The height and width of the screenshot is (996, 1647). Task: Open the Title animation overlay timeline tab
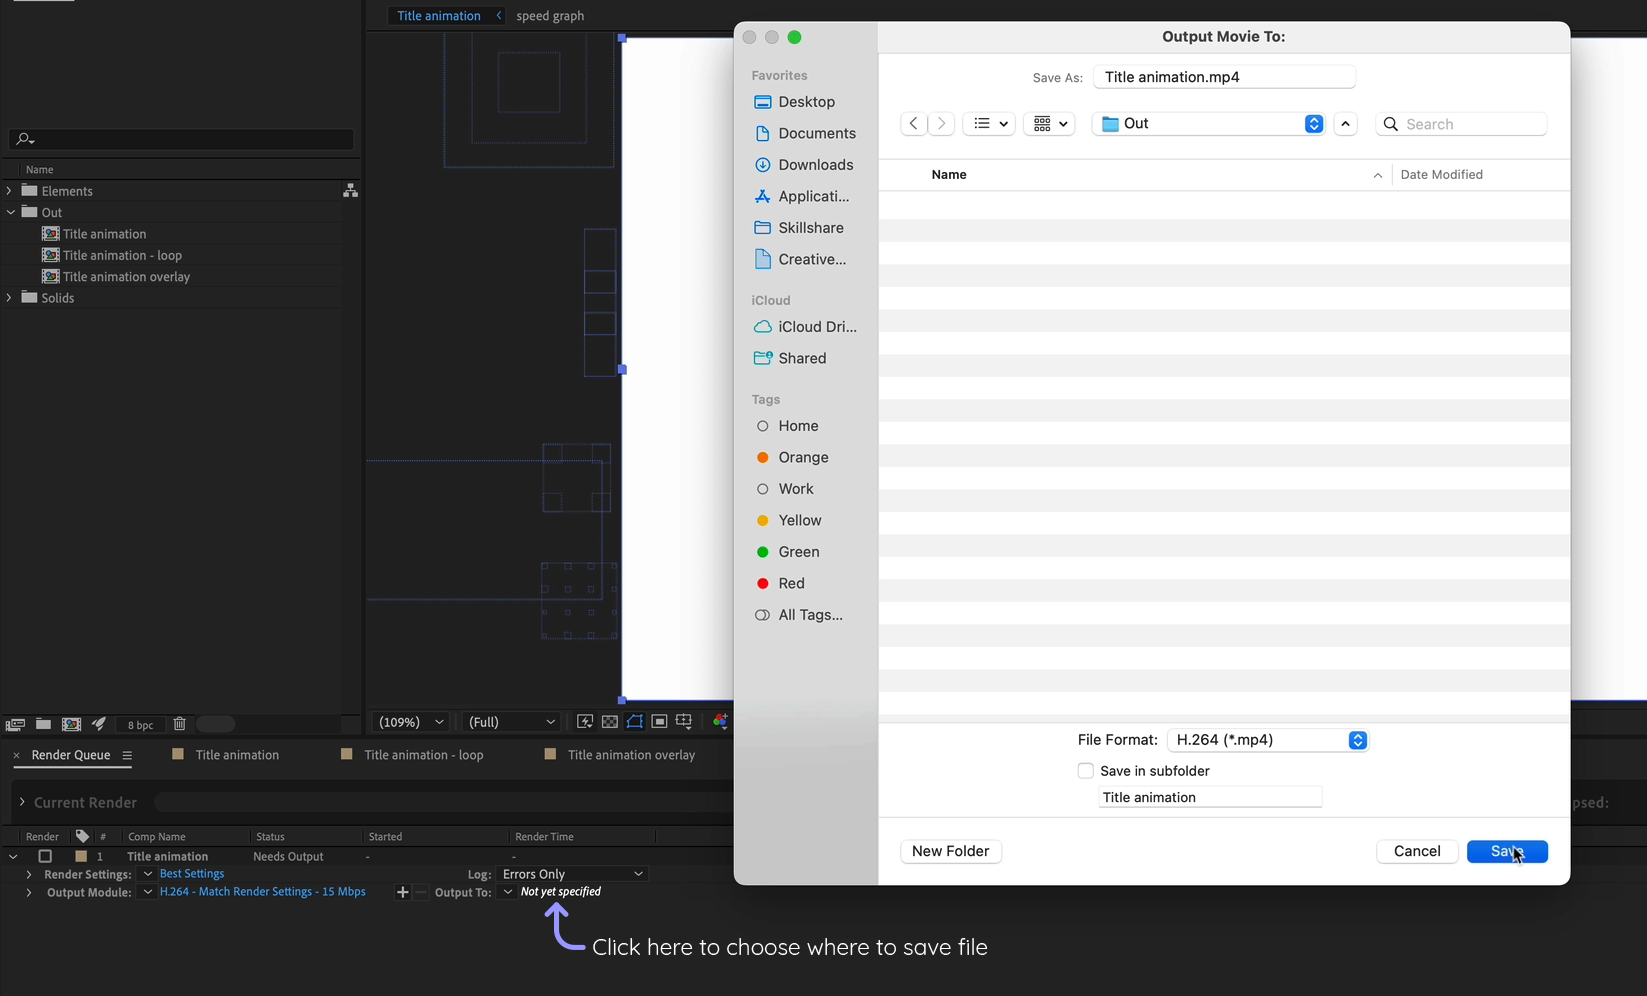click(630, 755)
